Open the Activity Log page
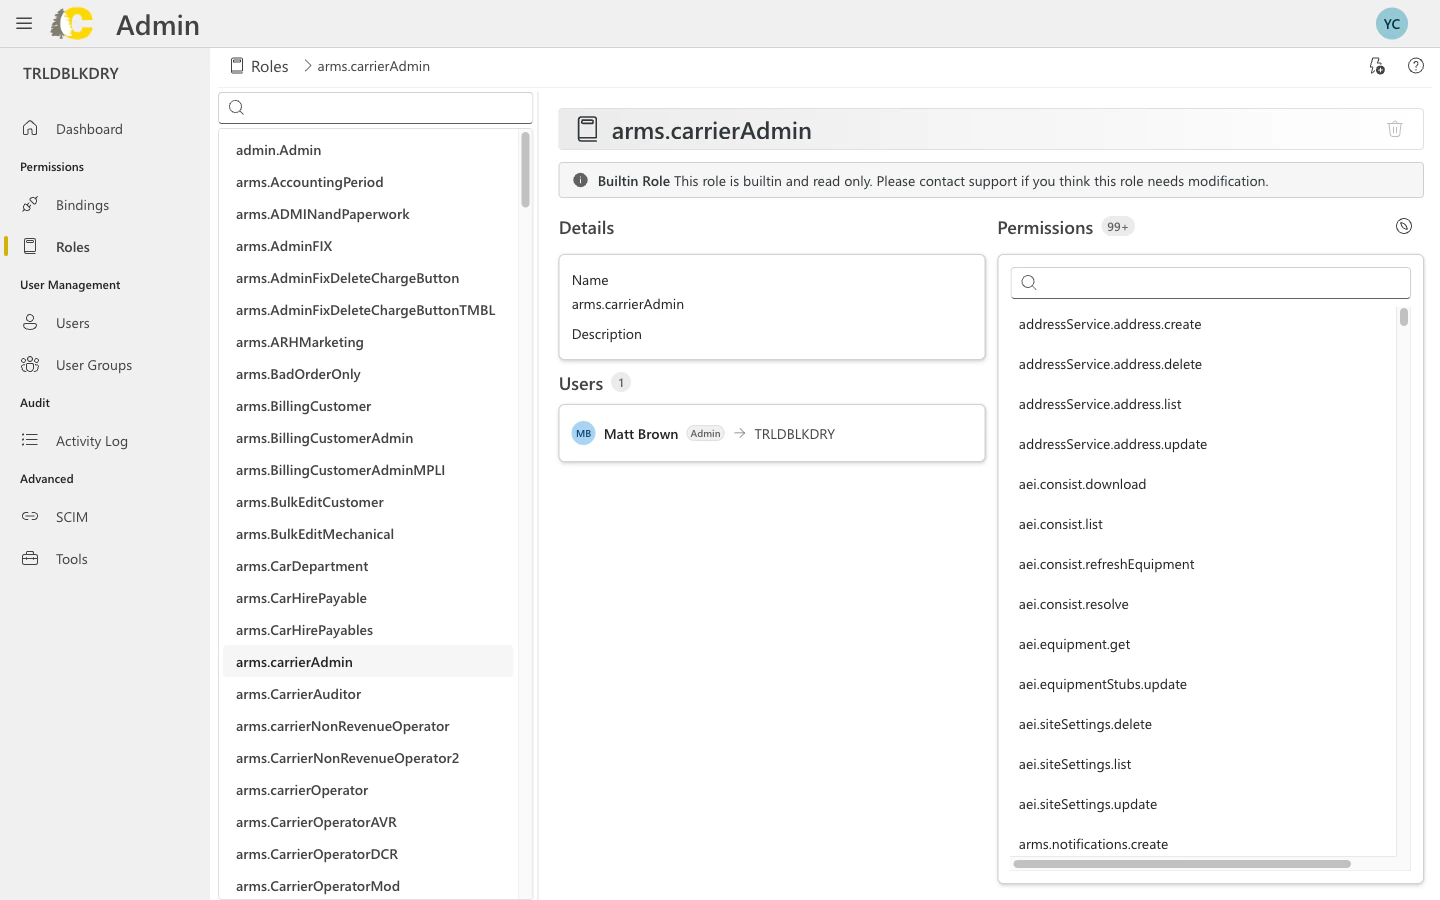 (92, 440)
